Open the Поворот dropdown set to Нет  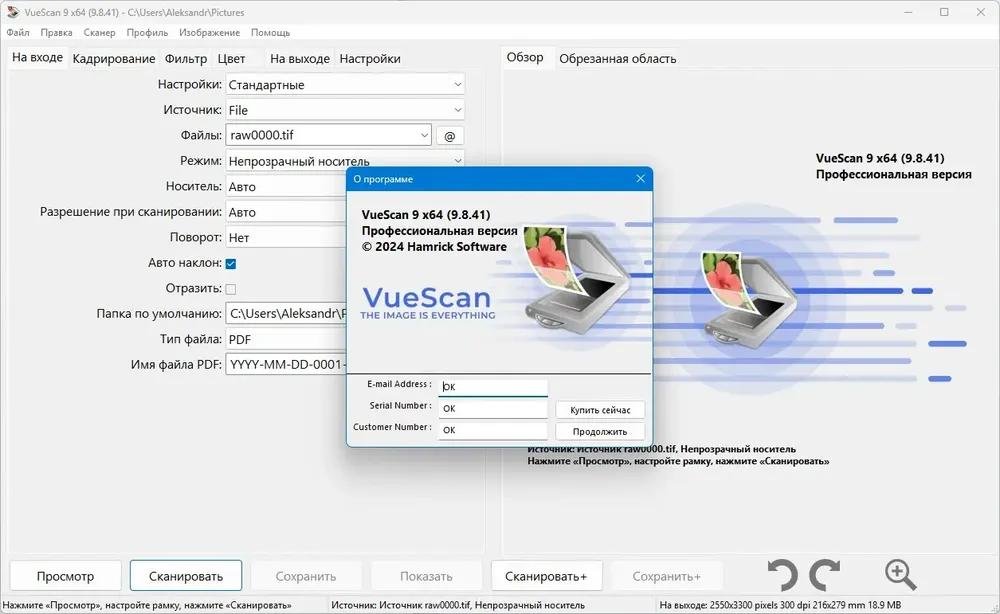click(x=286, y=238)
